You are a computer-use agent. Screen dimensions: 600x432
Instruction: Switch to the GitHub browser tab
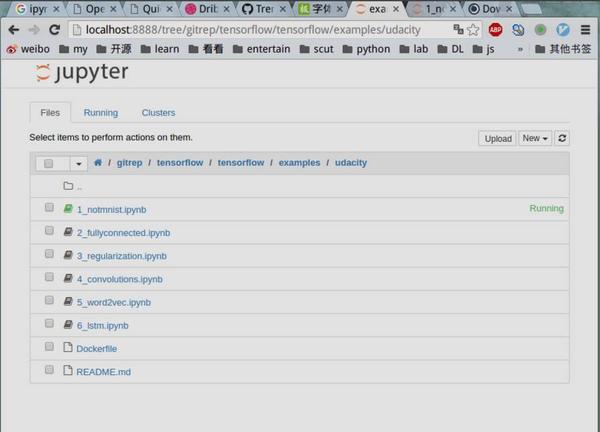[x=264, y=9]
